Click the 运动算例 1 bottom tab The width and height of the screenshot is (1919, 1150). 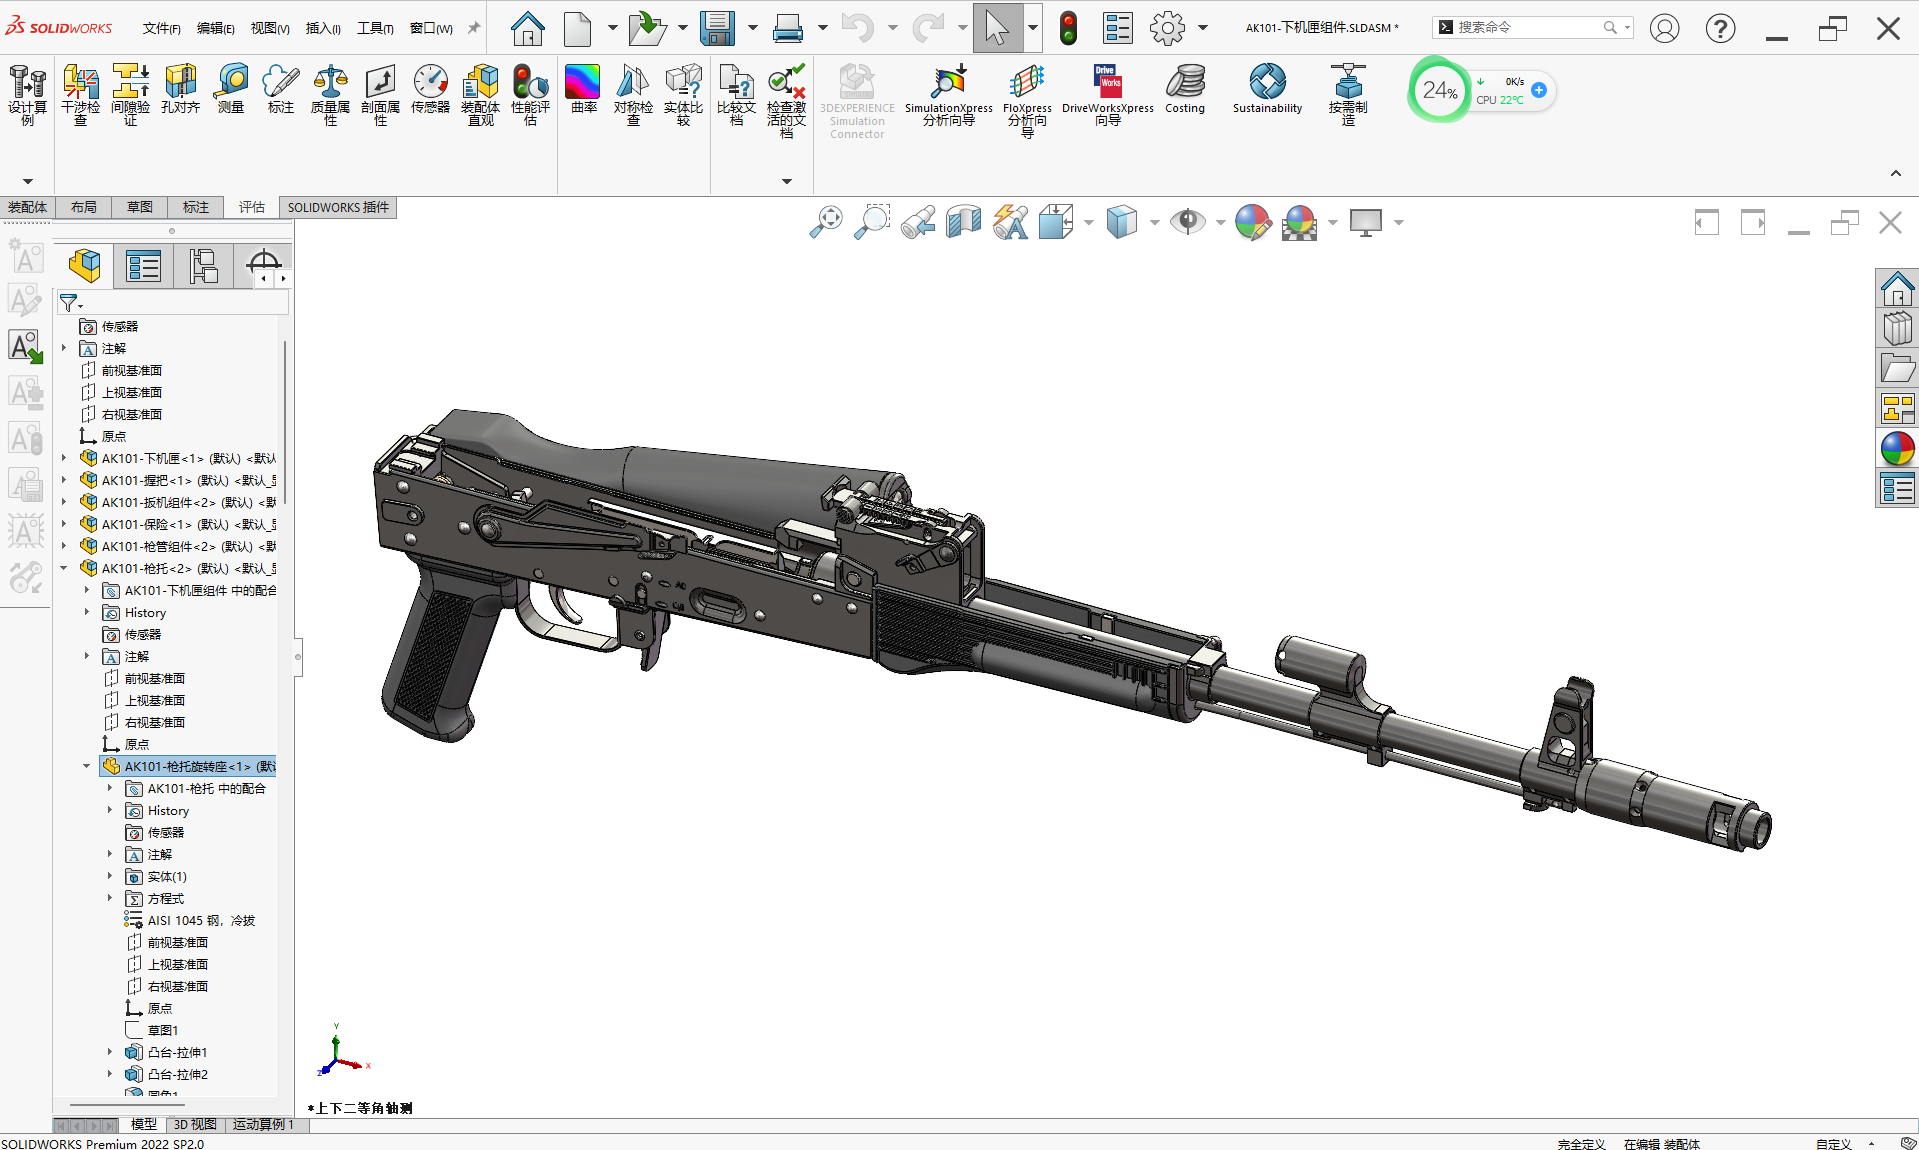pos(263,1125)
